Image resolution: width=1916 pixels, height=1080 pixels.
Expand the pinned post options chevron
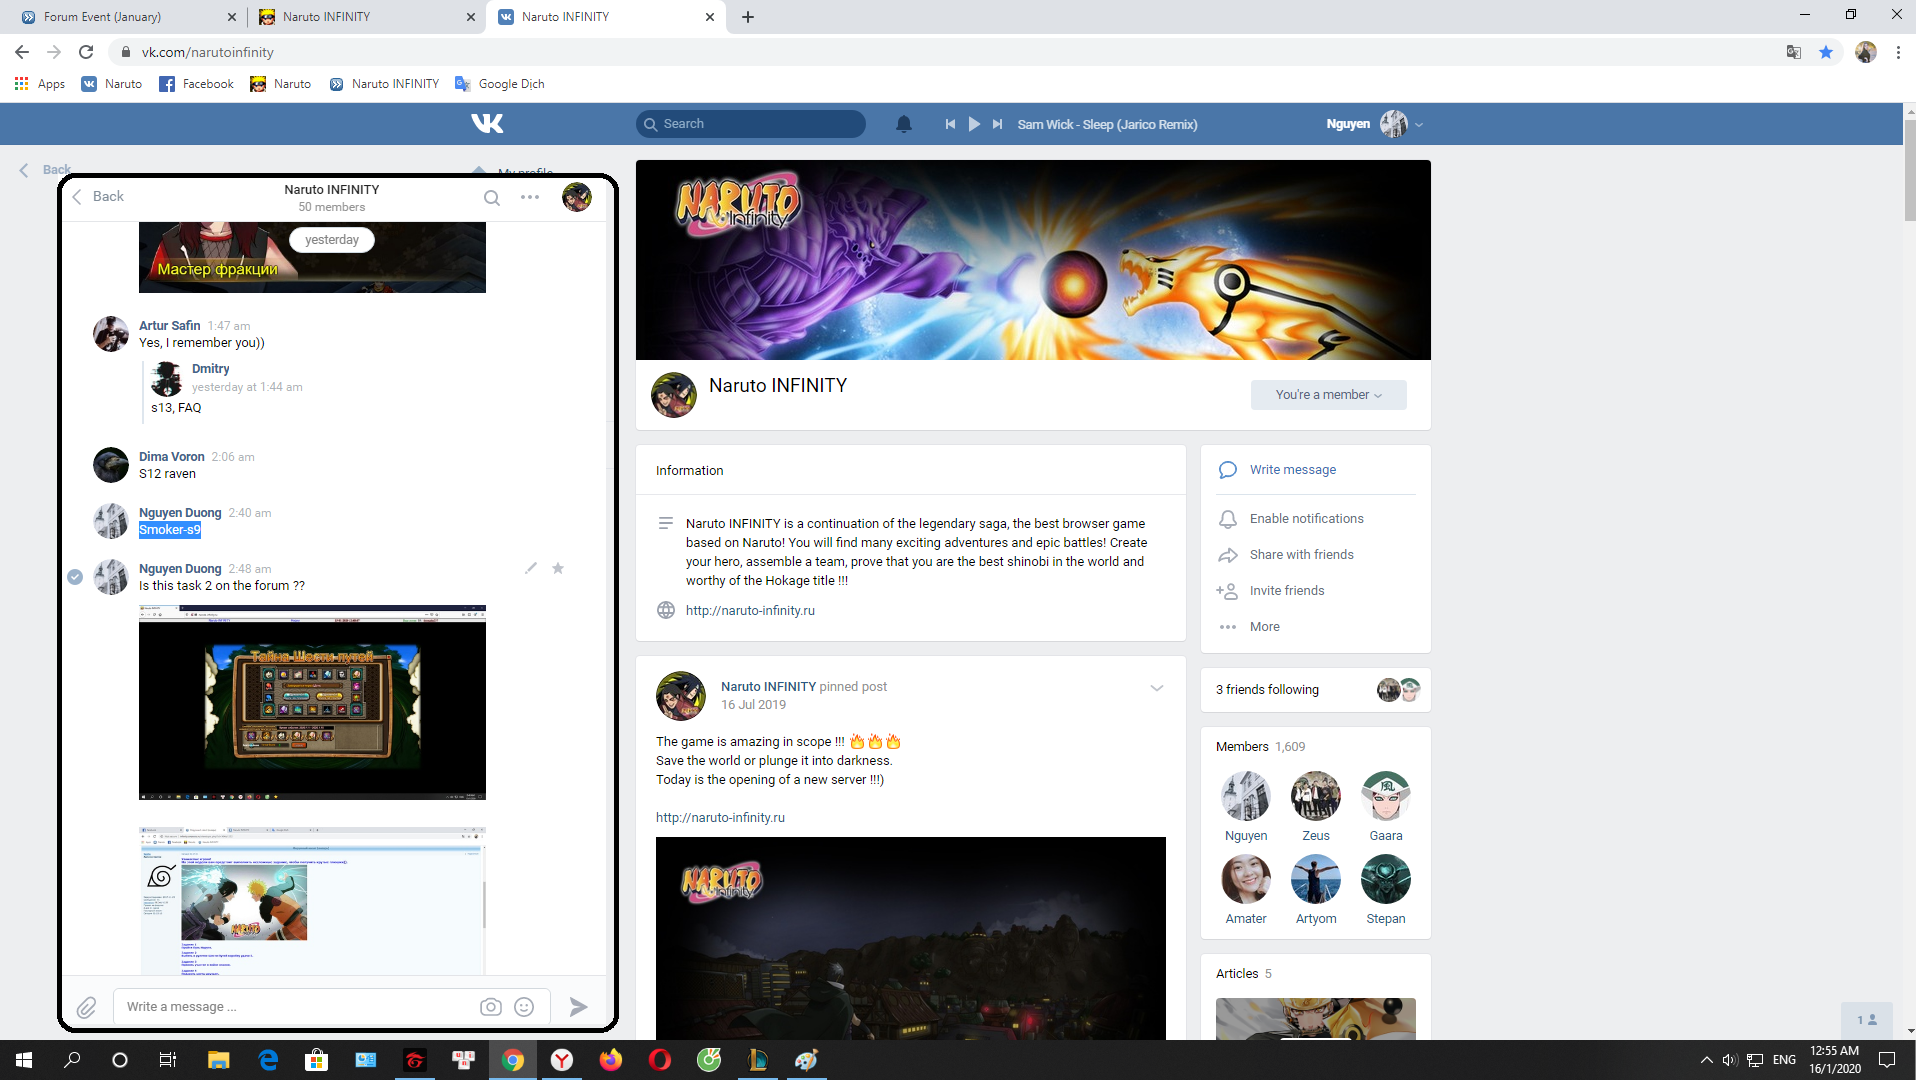point(1157,688)
